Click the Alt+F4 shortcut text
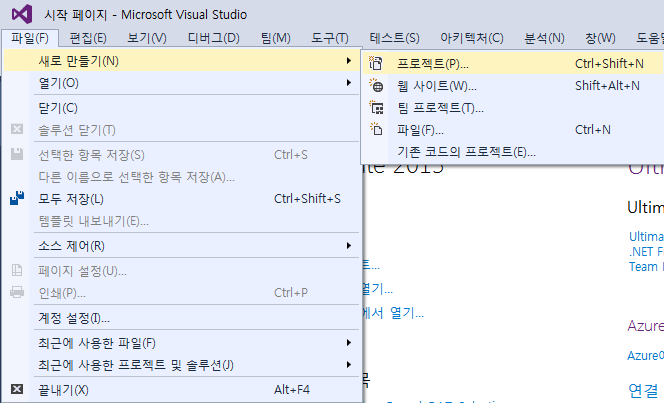Image resolution: width=664 pixels, height=403 pixels. click(x=291, y=389)
